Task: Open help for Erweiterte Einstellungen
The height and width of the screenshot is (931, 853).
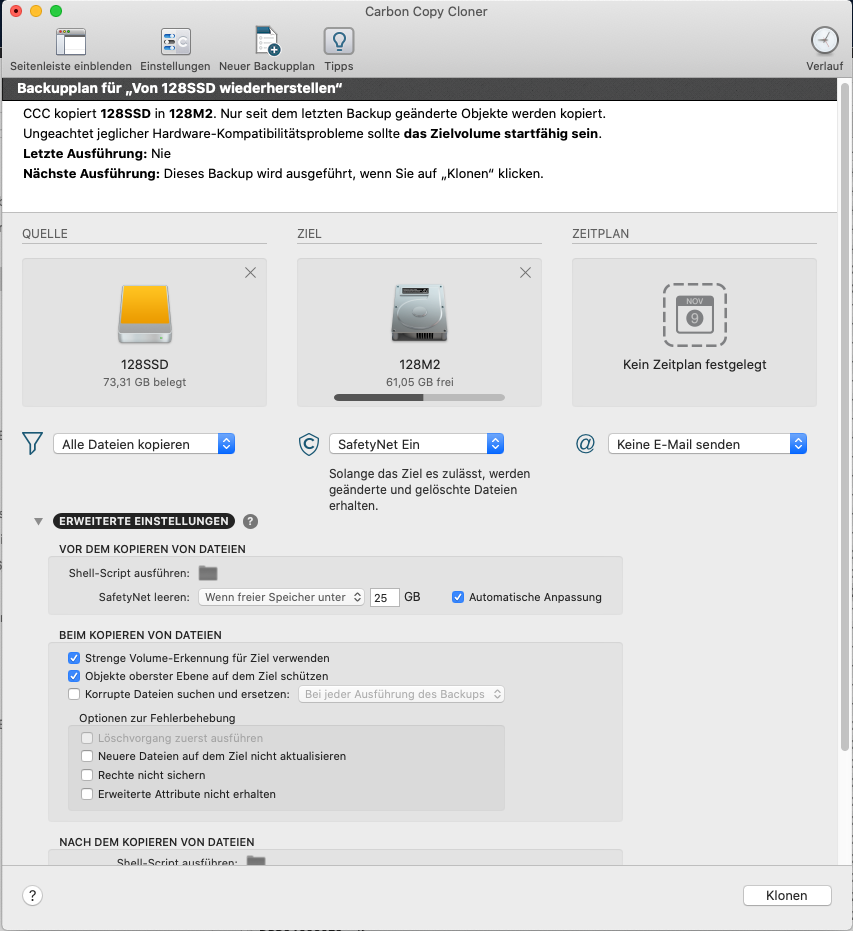Action: pyautogui.click(x=250, y=521)
